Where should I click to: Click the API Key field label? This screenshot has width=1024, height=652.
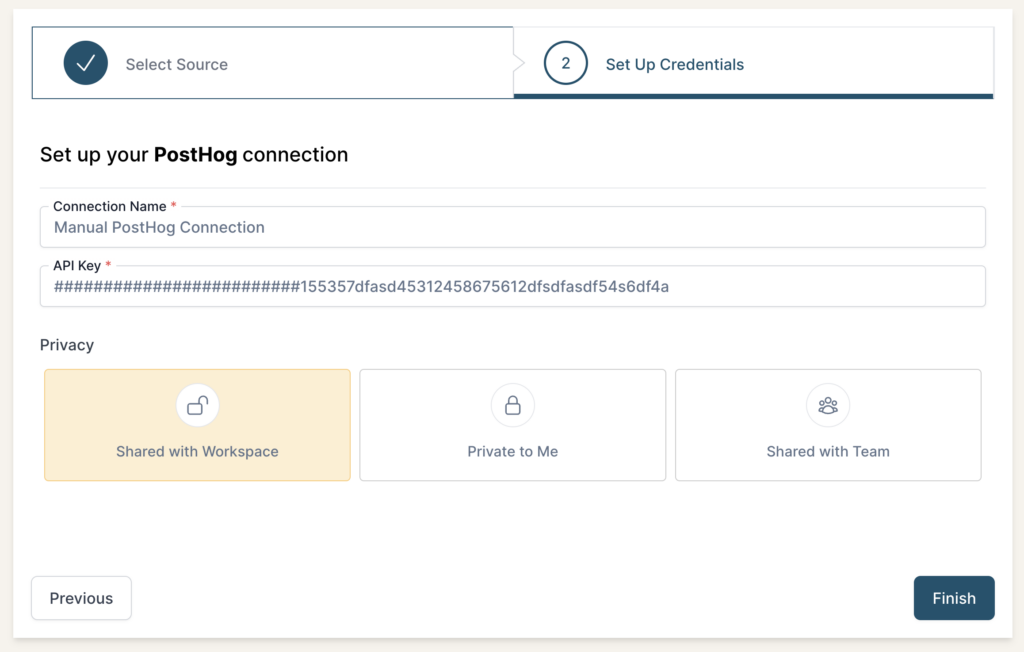pos(77,266)
